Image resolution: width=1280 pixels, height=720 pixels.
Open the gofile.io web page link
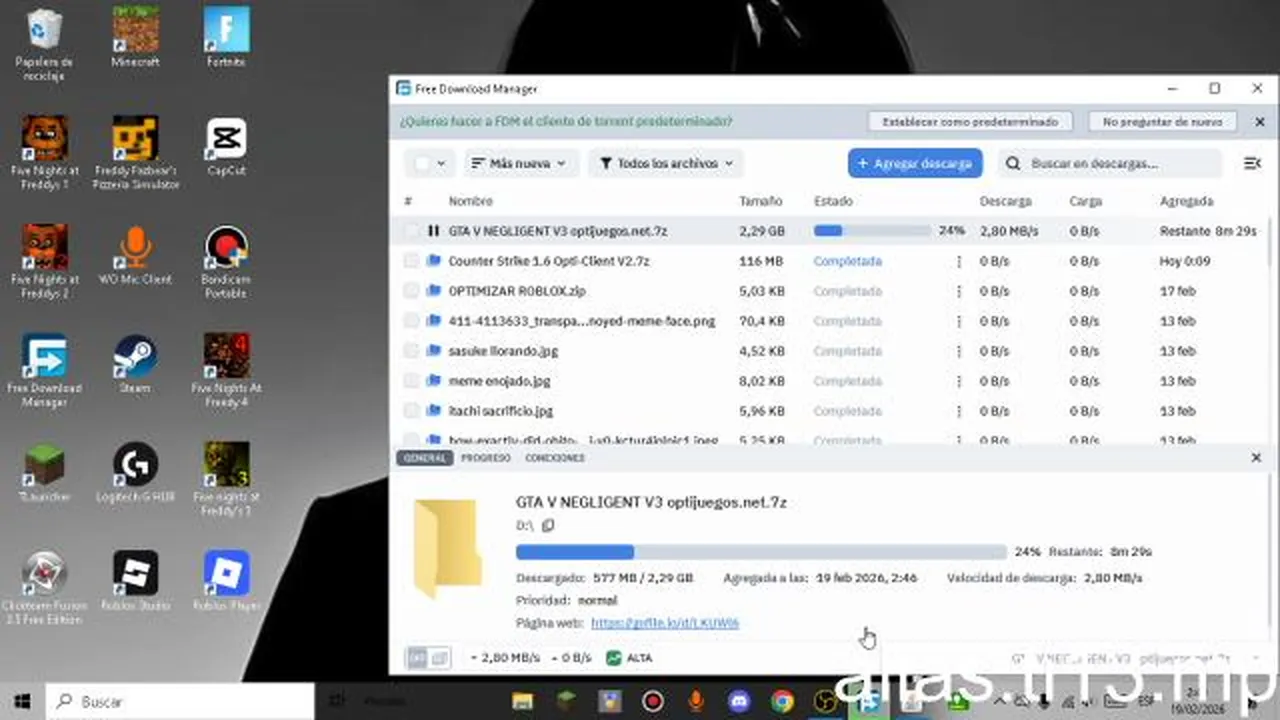(665, 623)
